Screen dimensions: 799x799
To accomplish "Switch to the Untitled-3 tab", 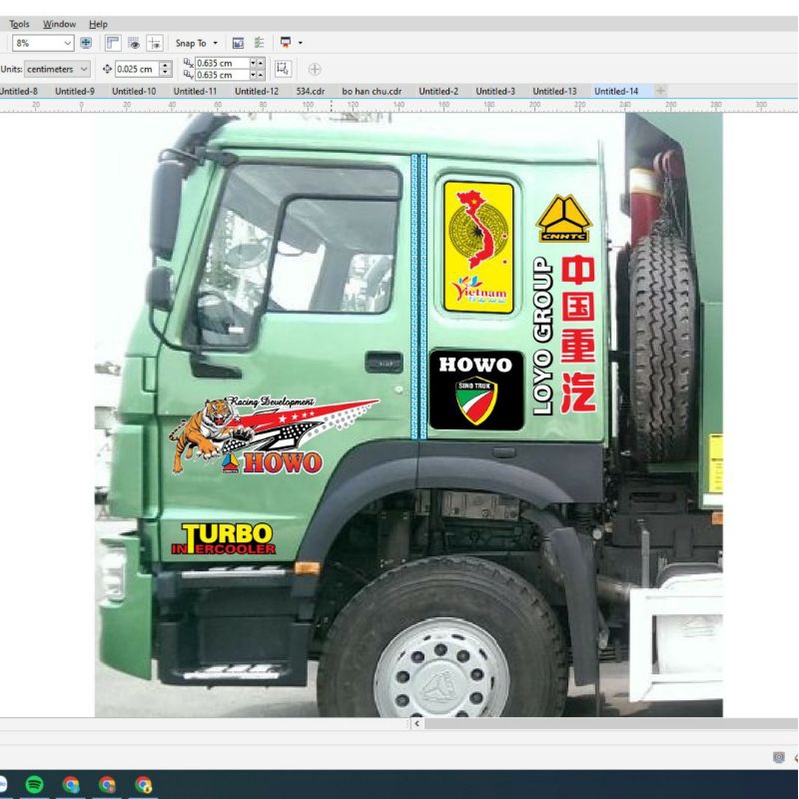I will 495,91.
